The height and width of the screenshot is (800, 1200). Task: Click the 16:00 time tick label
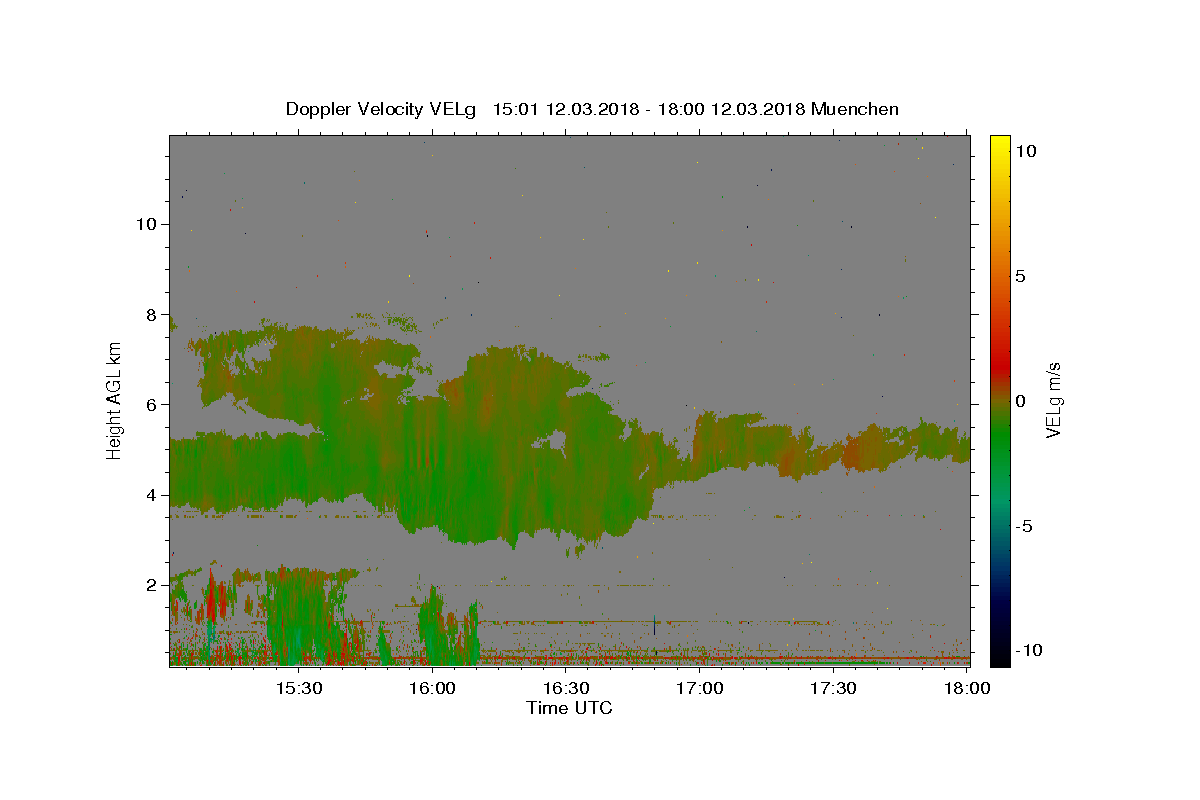(432, 688)
